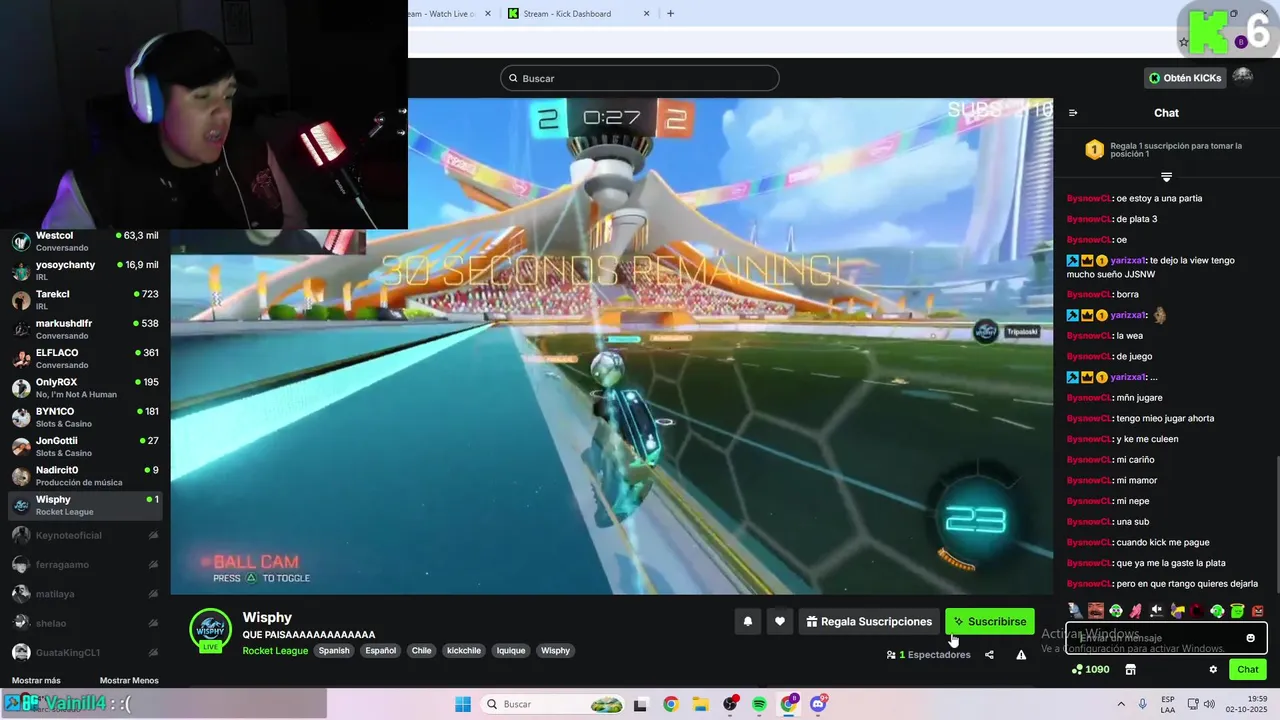The height and width of the screenshot is (720, 1280).
Task: Open the user profile avatar top right
Action: pyautogui.click(x=1243, y=77)
